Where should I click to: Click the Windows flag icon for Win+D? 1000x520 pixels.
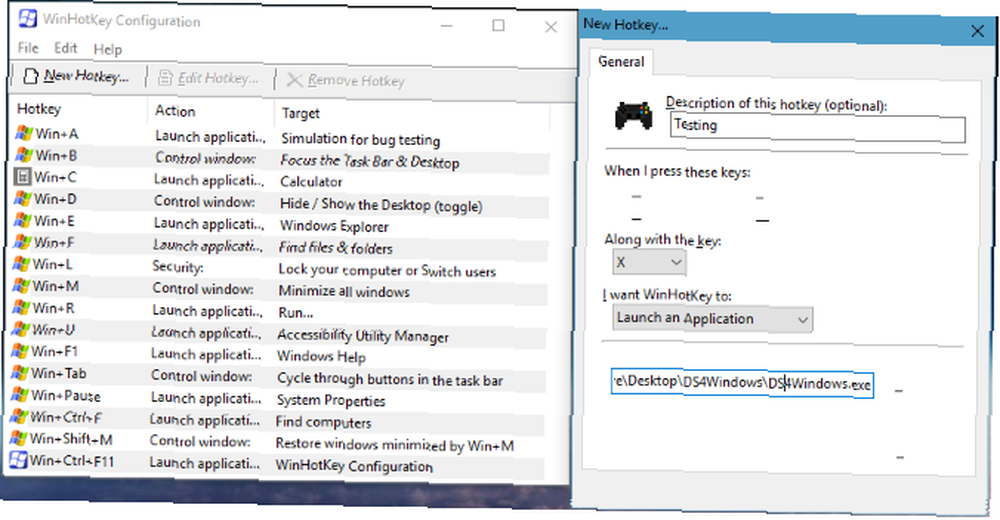23,198
